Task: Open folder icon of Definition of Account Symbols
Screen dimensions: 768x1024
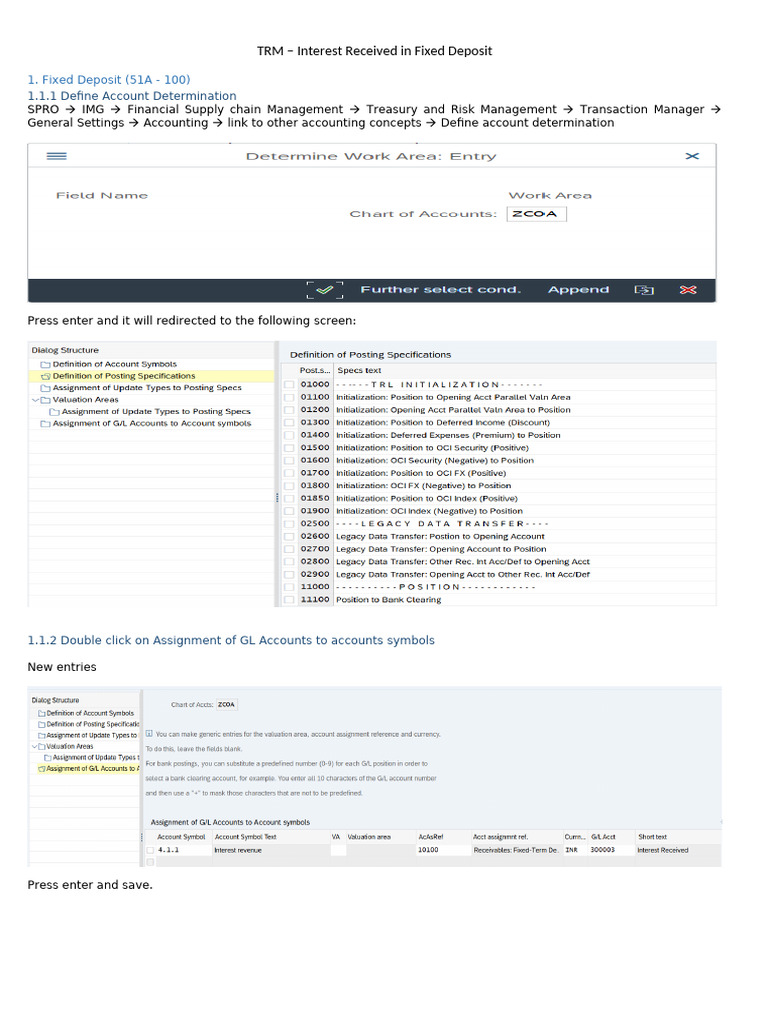Action: [x=45, y=364]
